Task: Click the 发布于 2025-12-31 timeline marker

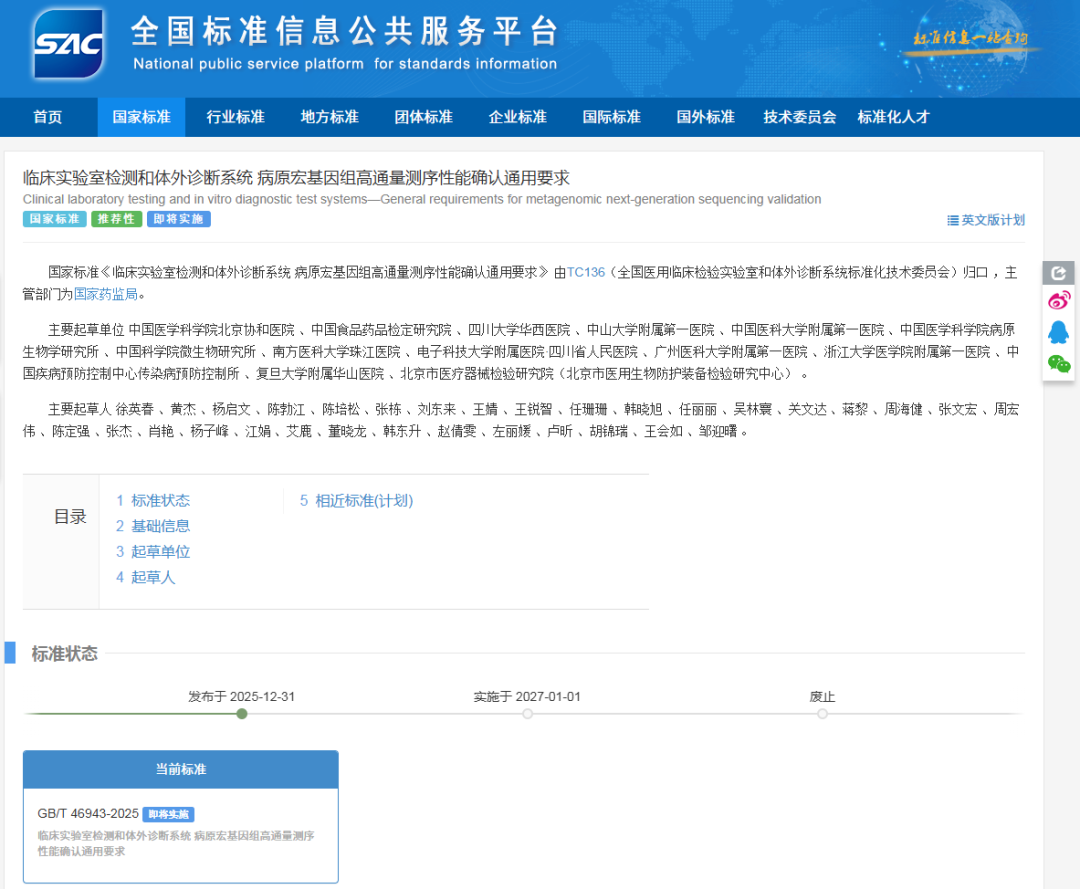Action: pos(241,713)
